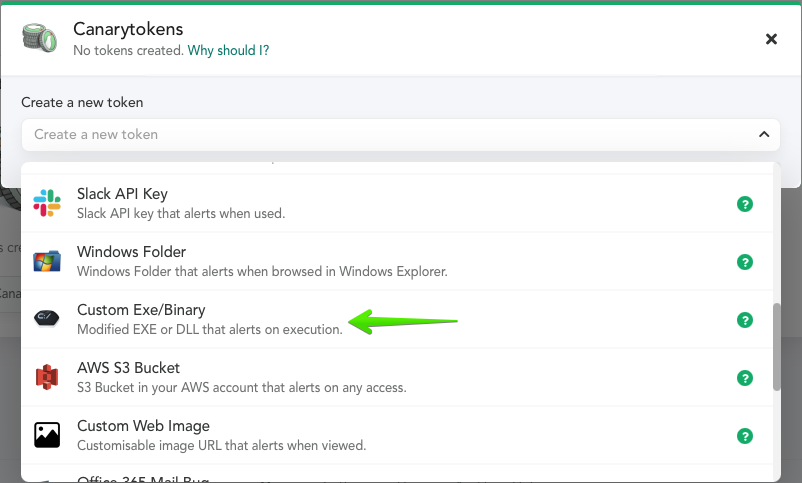The width and height of the screenshot is (802, 483).
Task: Click the Custom Exe/Binary terminal icon
Action: [47, 318]
